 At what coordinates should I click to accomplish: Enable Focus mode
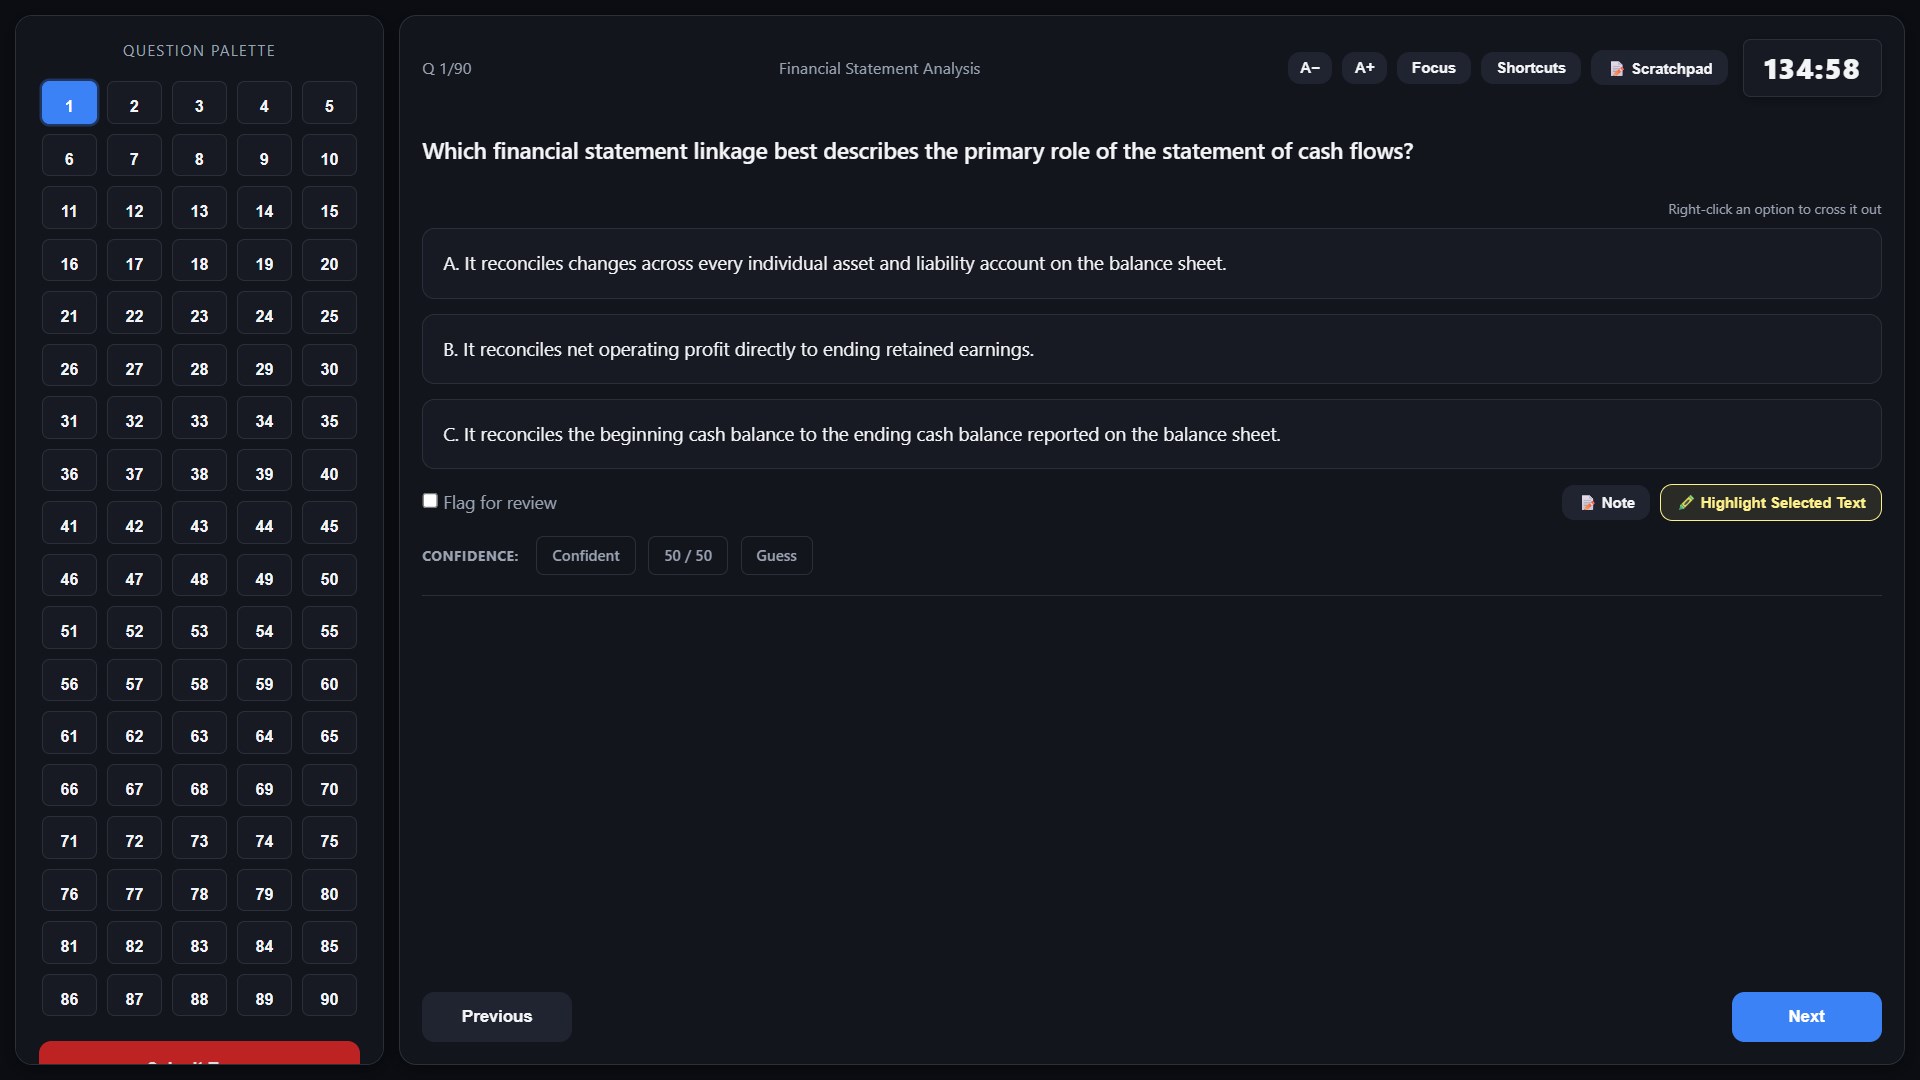pyautogui.click(x=1434, y=68)
